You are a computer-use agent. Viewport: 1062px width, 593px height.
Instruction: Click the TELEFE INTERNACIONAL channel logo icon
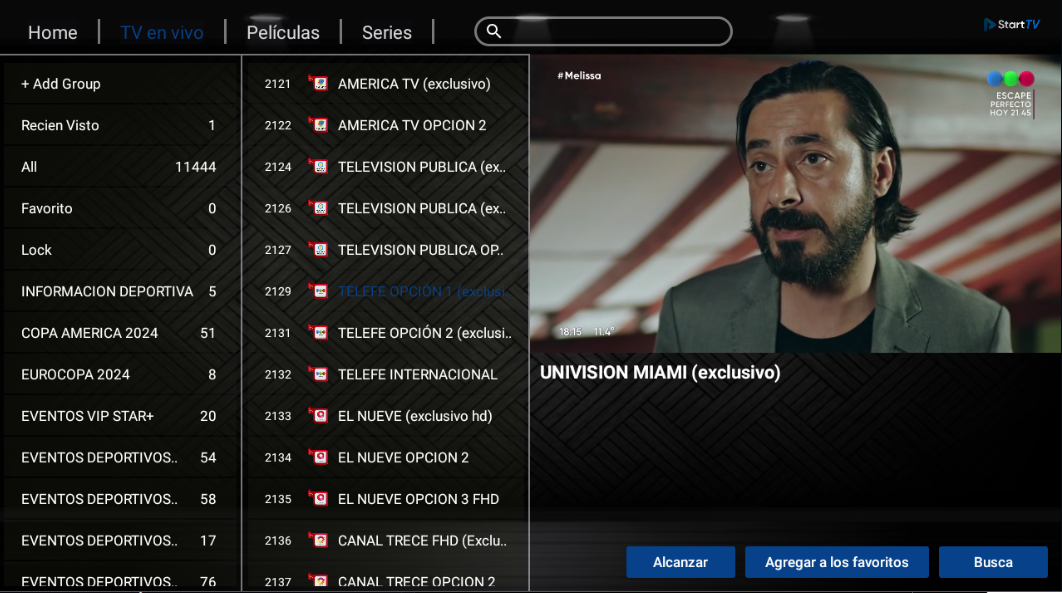pos(318,374)
